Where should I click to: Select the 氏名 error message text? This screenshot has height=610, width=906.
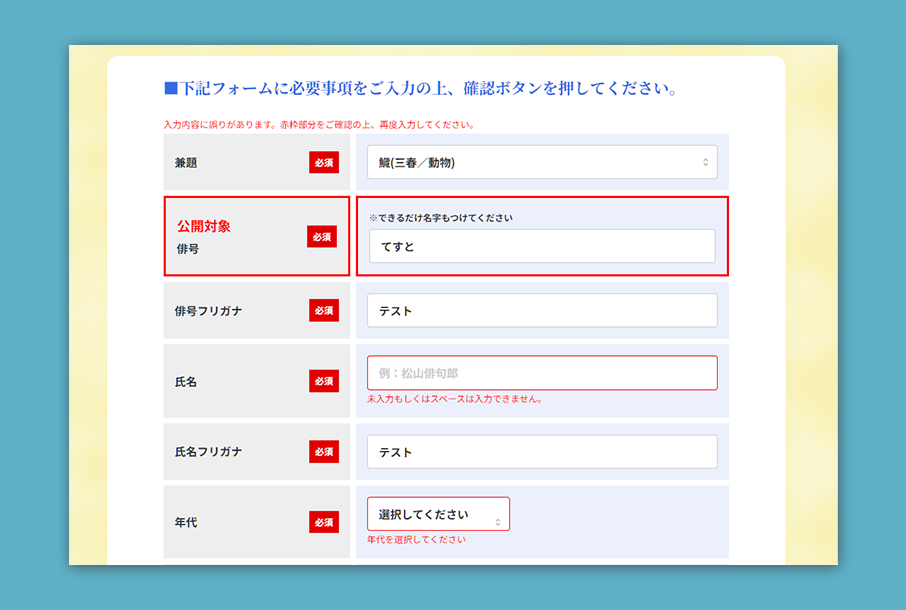coord(455,399)
